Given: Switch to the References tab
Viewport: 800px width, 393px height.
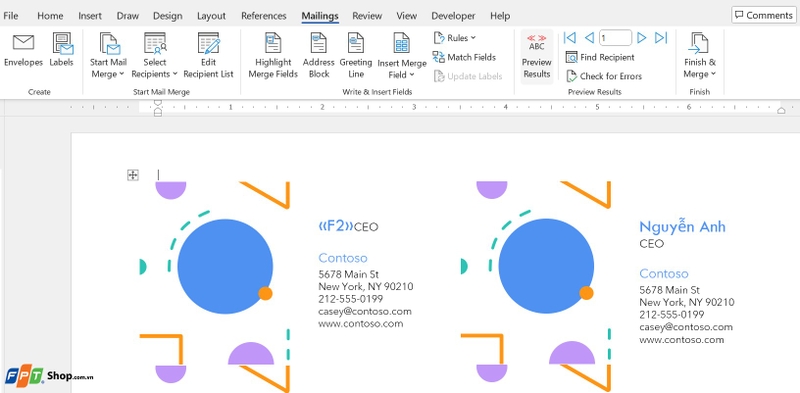Looking at the screenshot, I should point(264,16).
